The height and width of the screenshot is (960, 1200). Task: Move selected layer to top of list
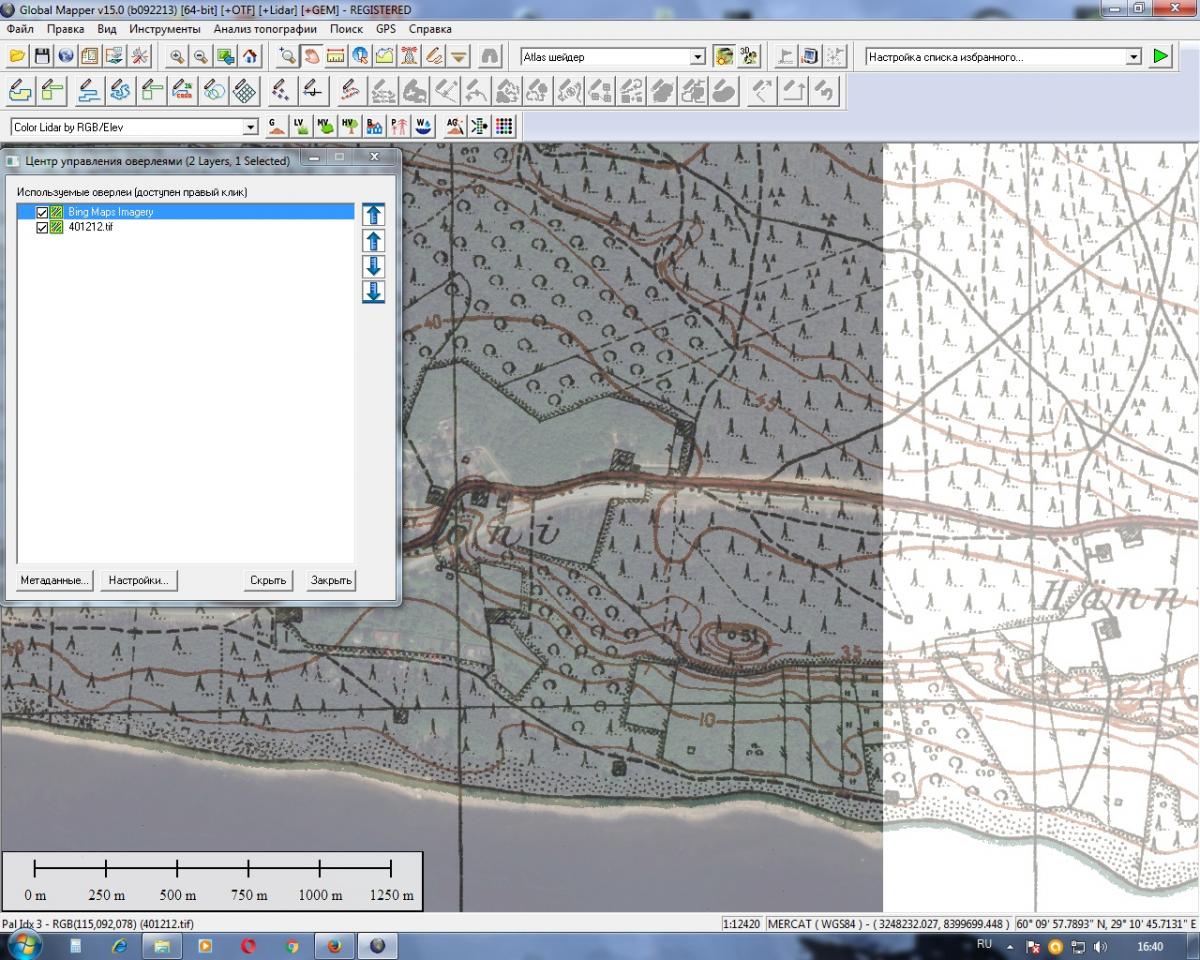click(373, 214)
